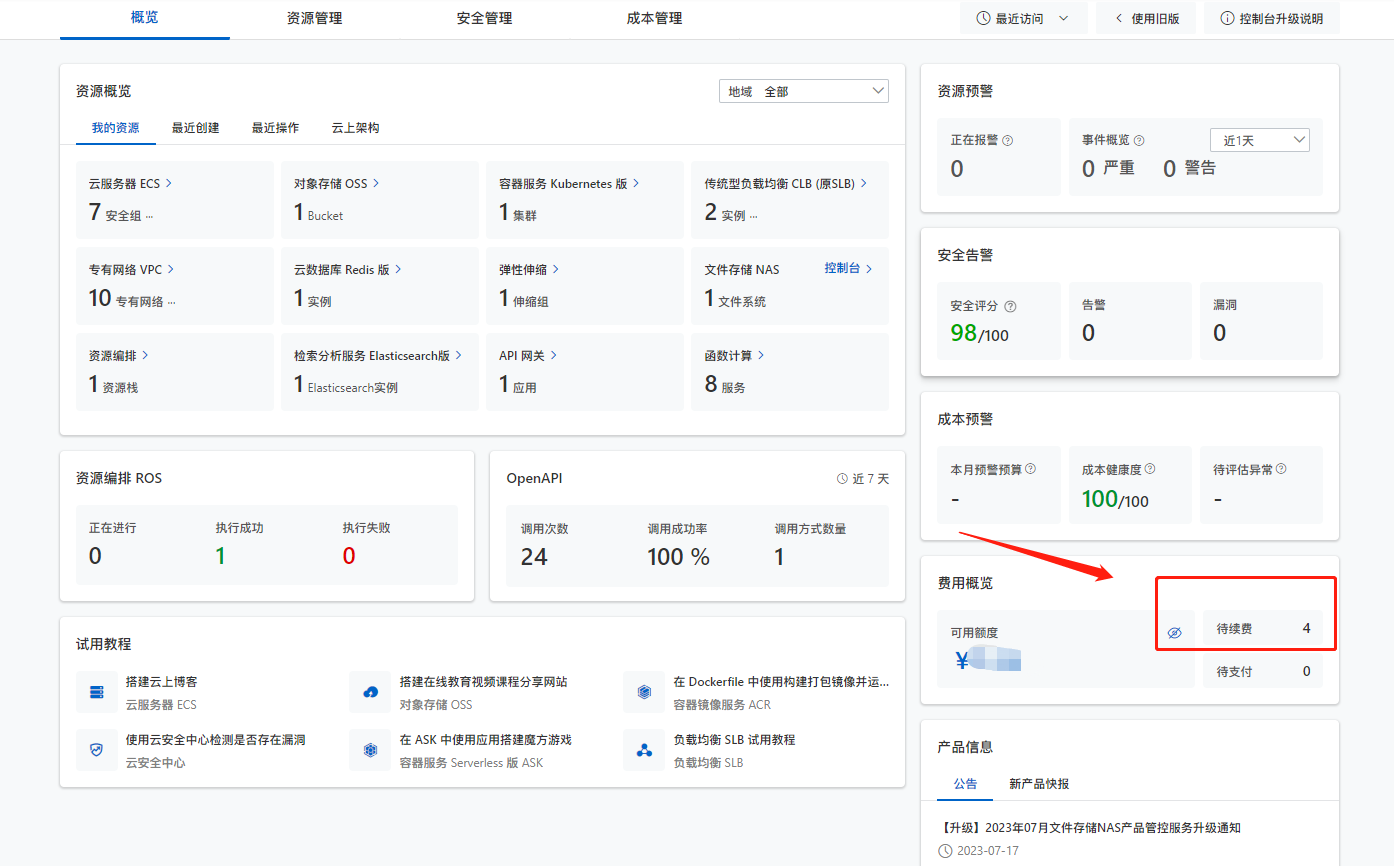Click help icon next to 正在报警
The width and height of the screenshot is (1394, 866).
tap(1008, 141)
